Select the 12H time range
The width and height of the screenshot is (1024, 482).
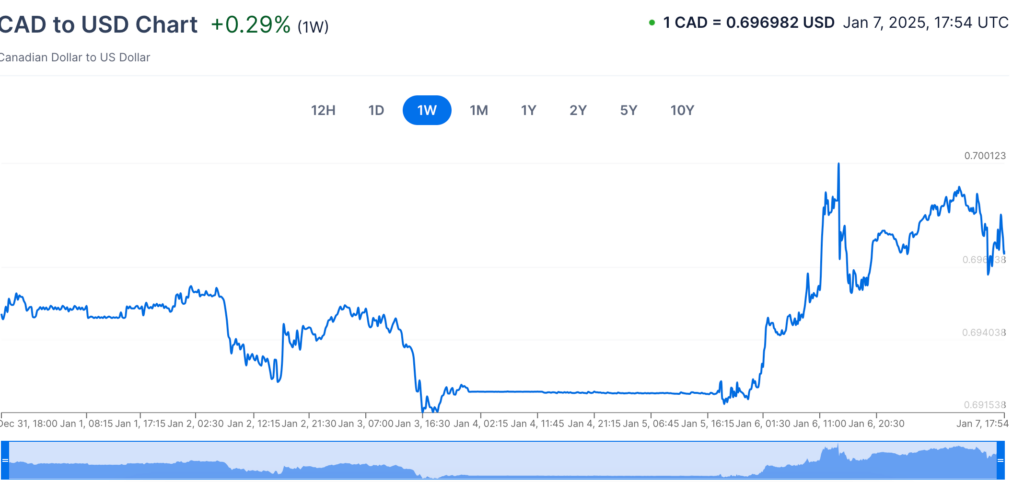[323, 110]
